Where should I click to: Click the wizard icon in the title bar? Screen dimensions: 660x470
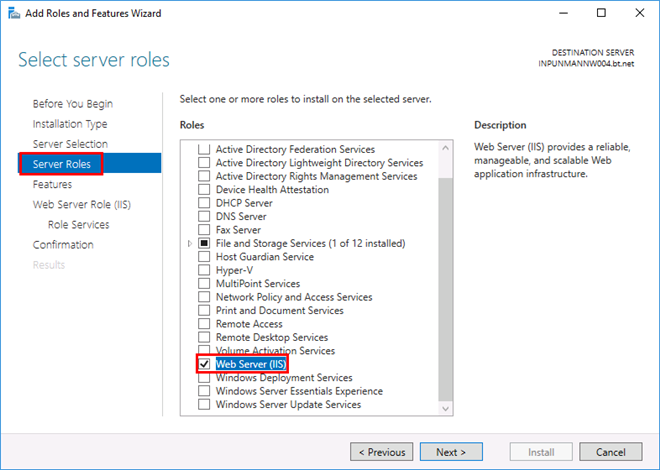(x=13, y=13)
